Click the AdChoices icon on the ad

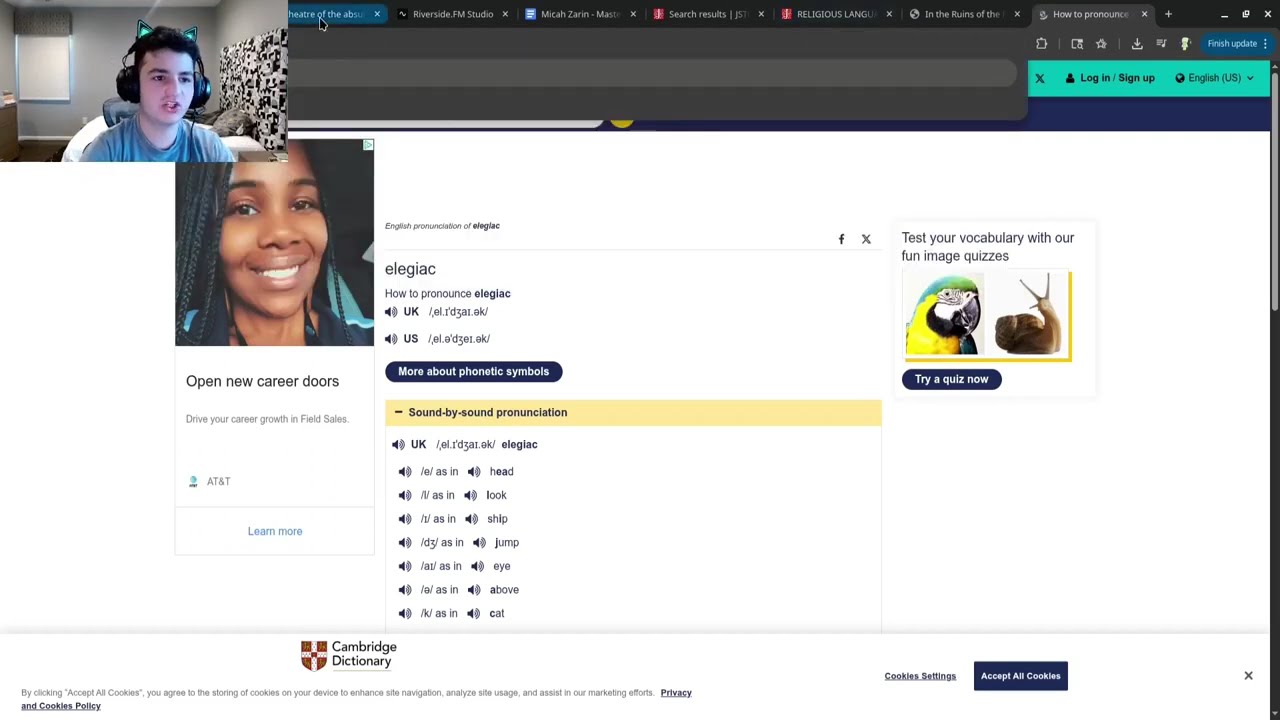(x=368, y=145)
